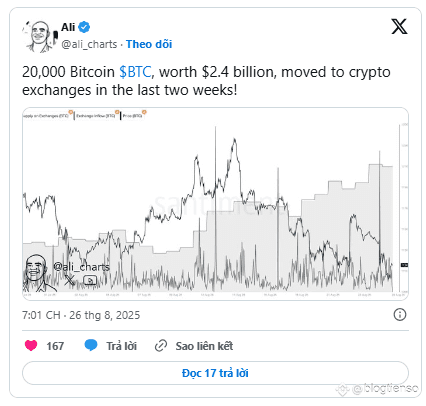Toggle the Price (BTC) legend item
The image size is (426, 406).
coord(134,116)
